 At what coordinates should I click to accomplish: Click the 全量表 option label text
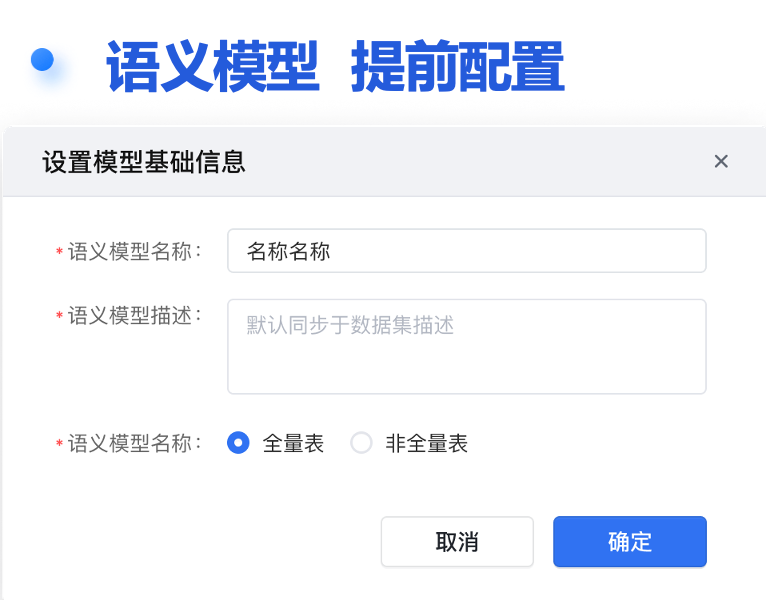pos(293,443)
